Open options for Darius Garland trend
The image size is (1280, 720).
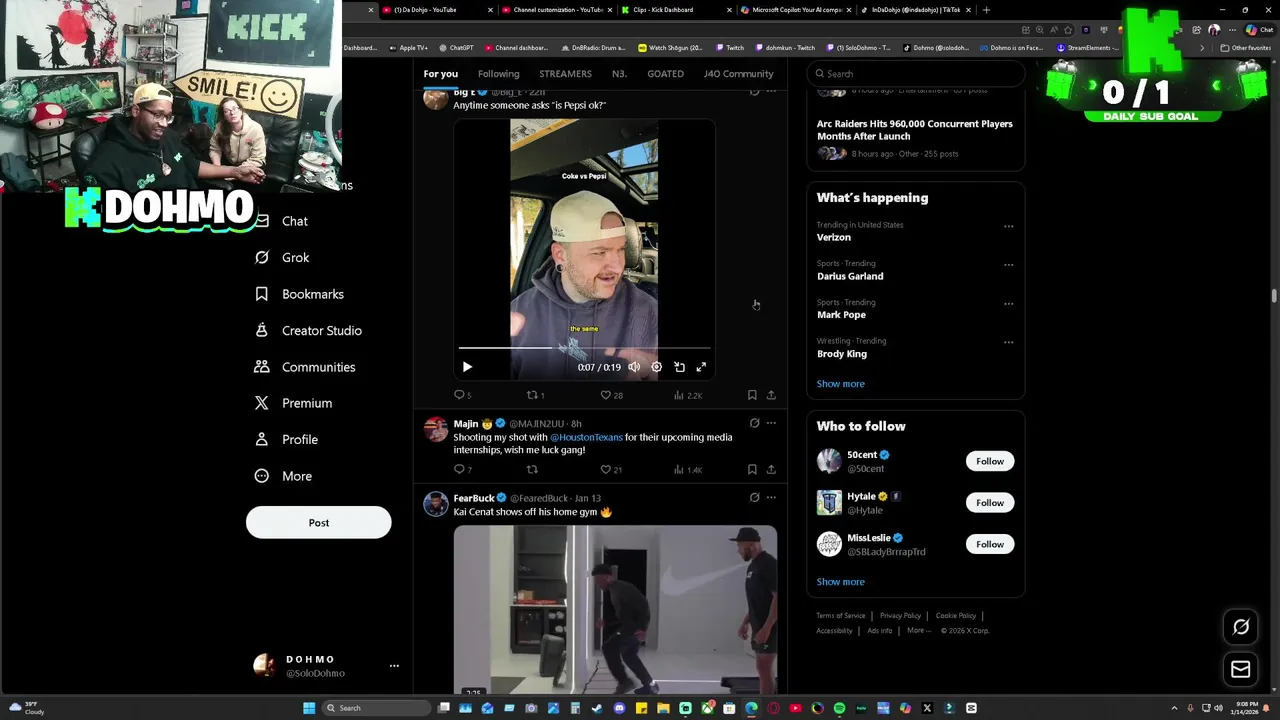[1008, 265]
